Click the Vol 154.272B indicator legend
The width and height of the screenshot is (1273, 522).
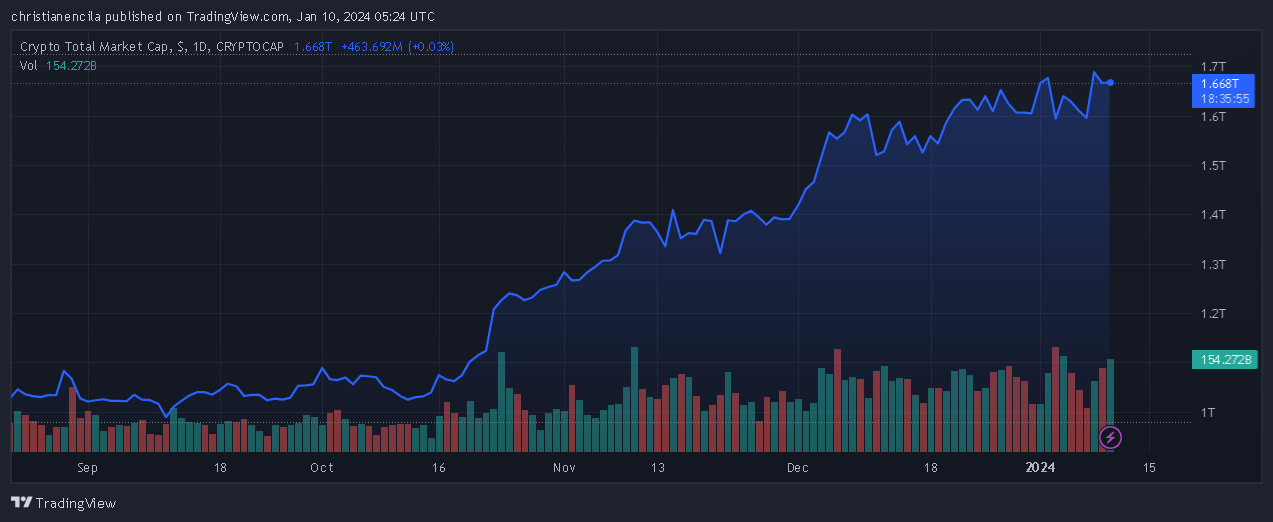[58, 65]
